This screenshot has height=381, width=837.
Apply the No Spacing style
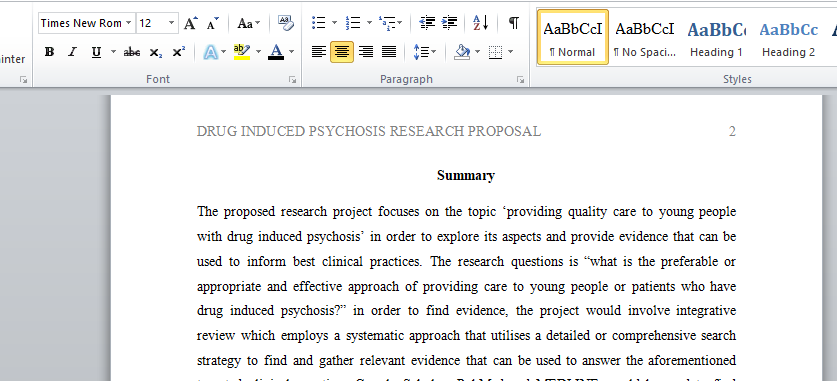pos(645,37)
